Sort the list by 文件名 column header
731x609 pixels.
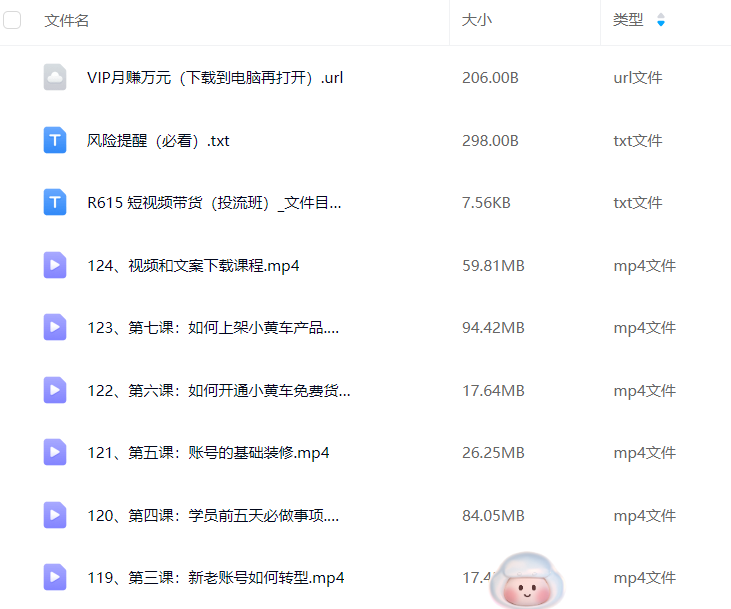(67, 21)
